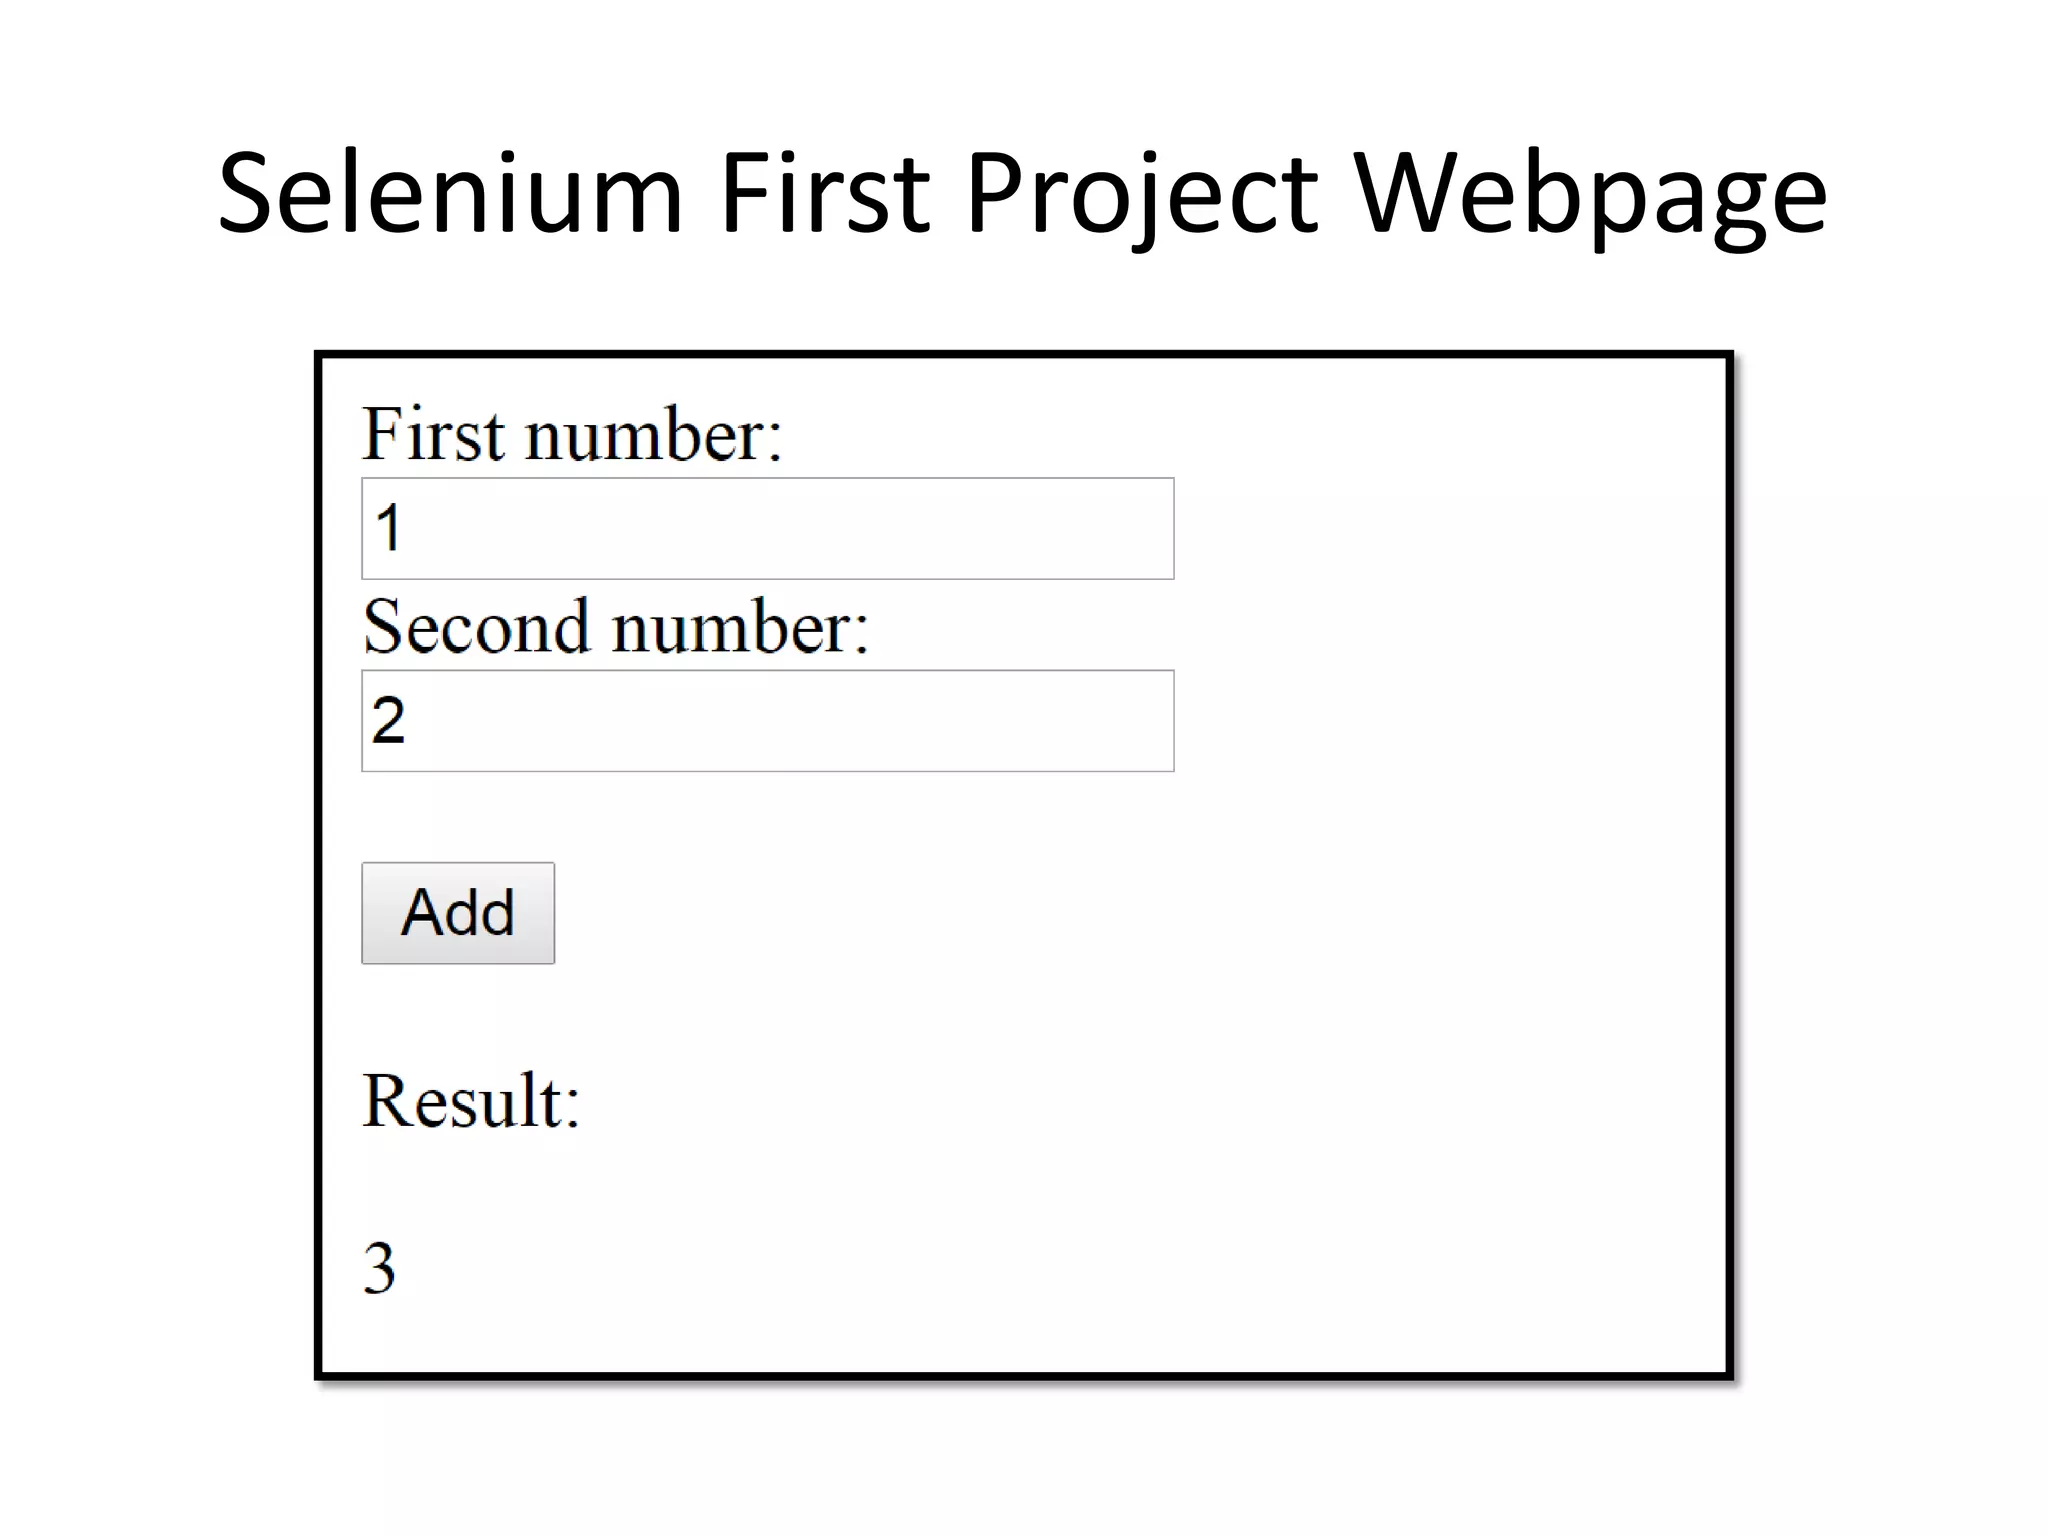Place cursor on digit 2 in second field
Screen dimensions: 2048x1536
pos(389,720)
